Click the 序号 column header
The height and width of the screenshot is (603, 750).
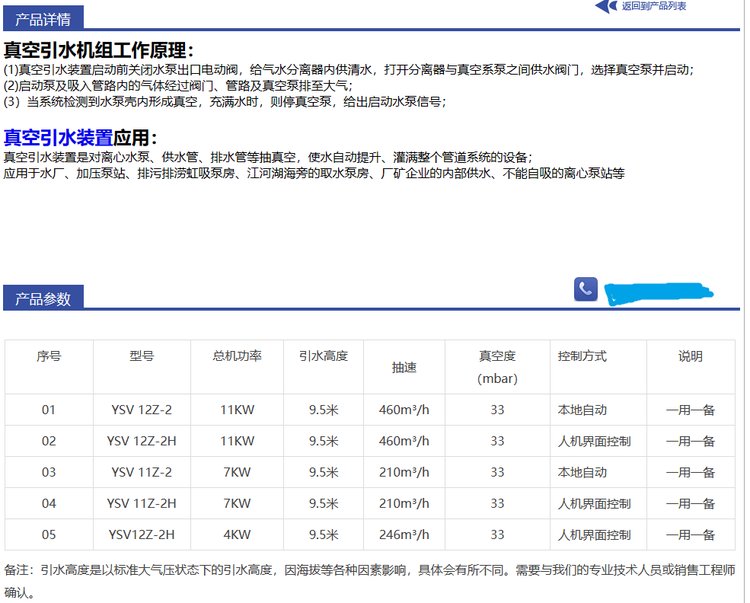point(49,356)
